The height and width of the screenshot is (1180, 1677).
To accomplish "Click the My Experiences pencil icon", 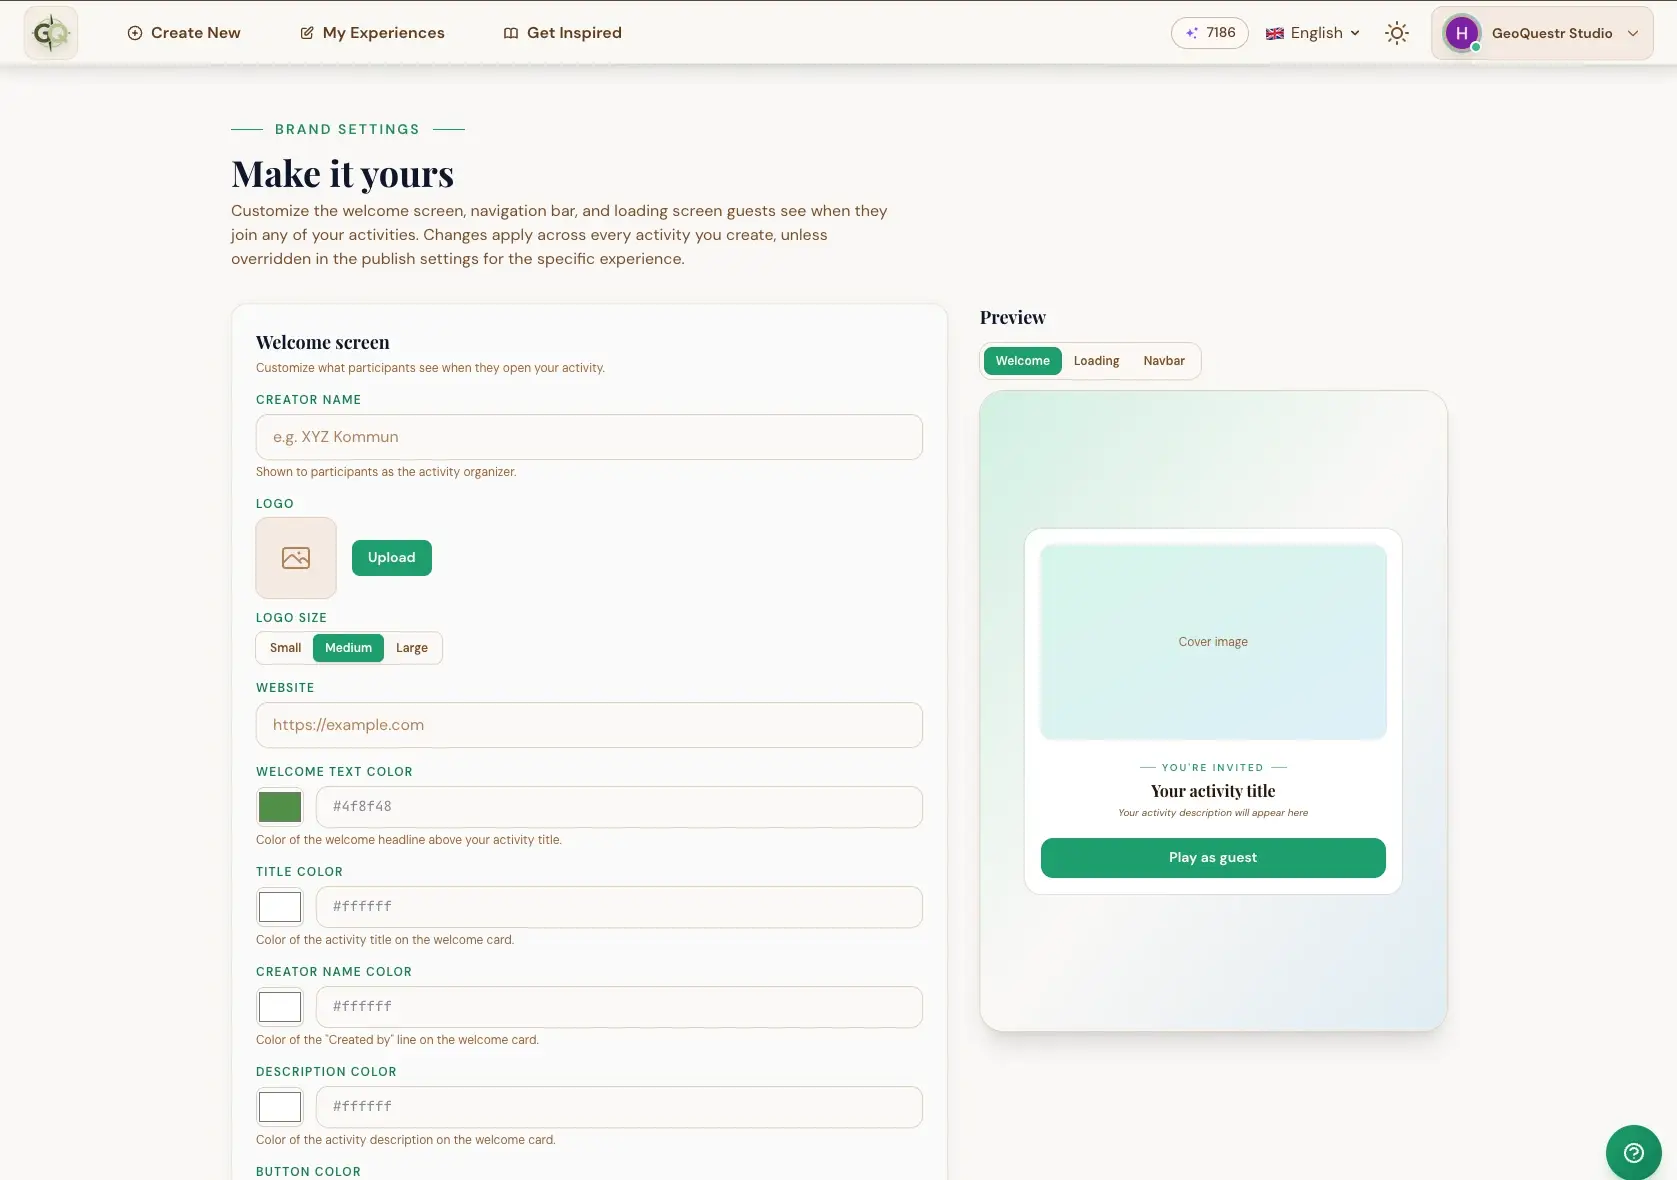I will [307, 33].
